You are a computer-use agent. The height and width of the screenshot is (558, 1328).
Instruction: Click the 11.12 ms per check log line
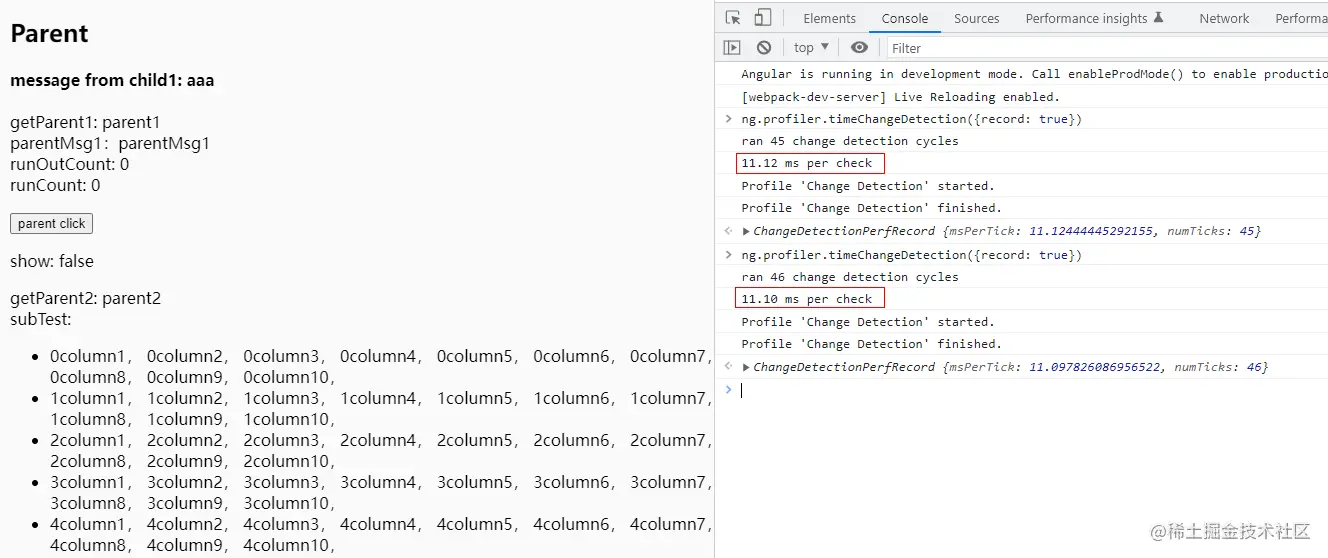pyautogui.click(x=807, y=163)
